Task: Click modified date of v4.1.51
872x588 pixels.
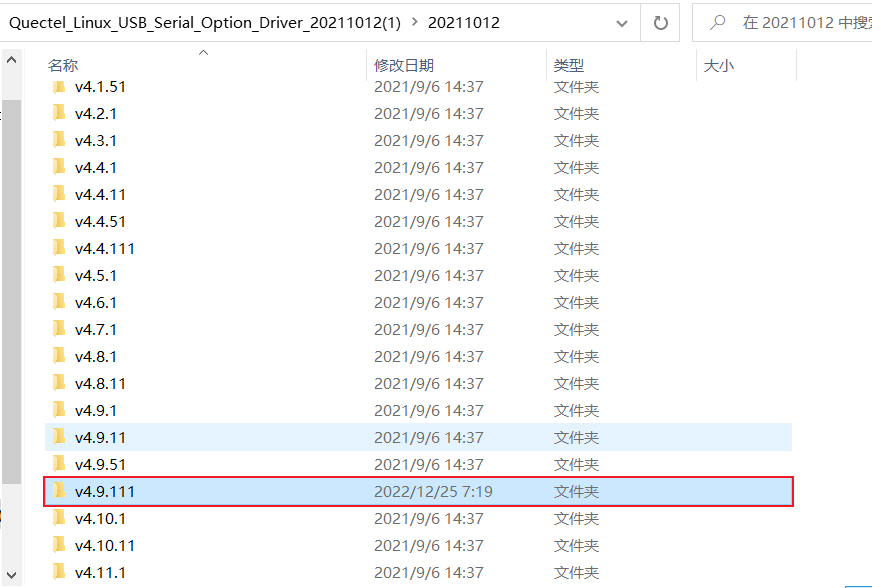Action: [429, 87]
